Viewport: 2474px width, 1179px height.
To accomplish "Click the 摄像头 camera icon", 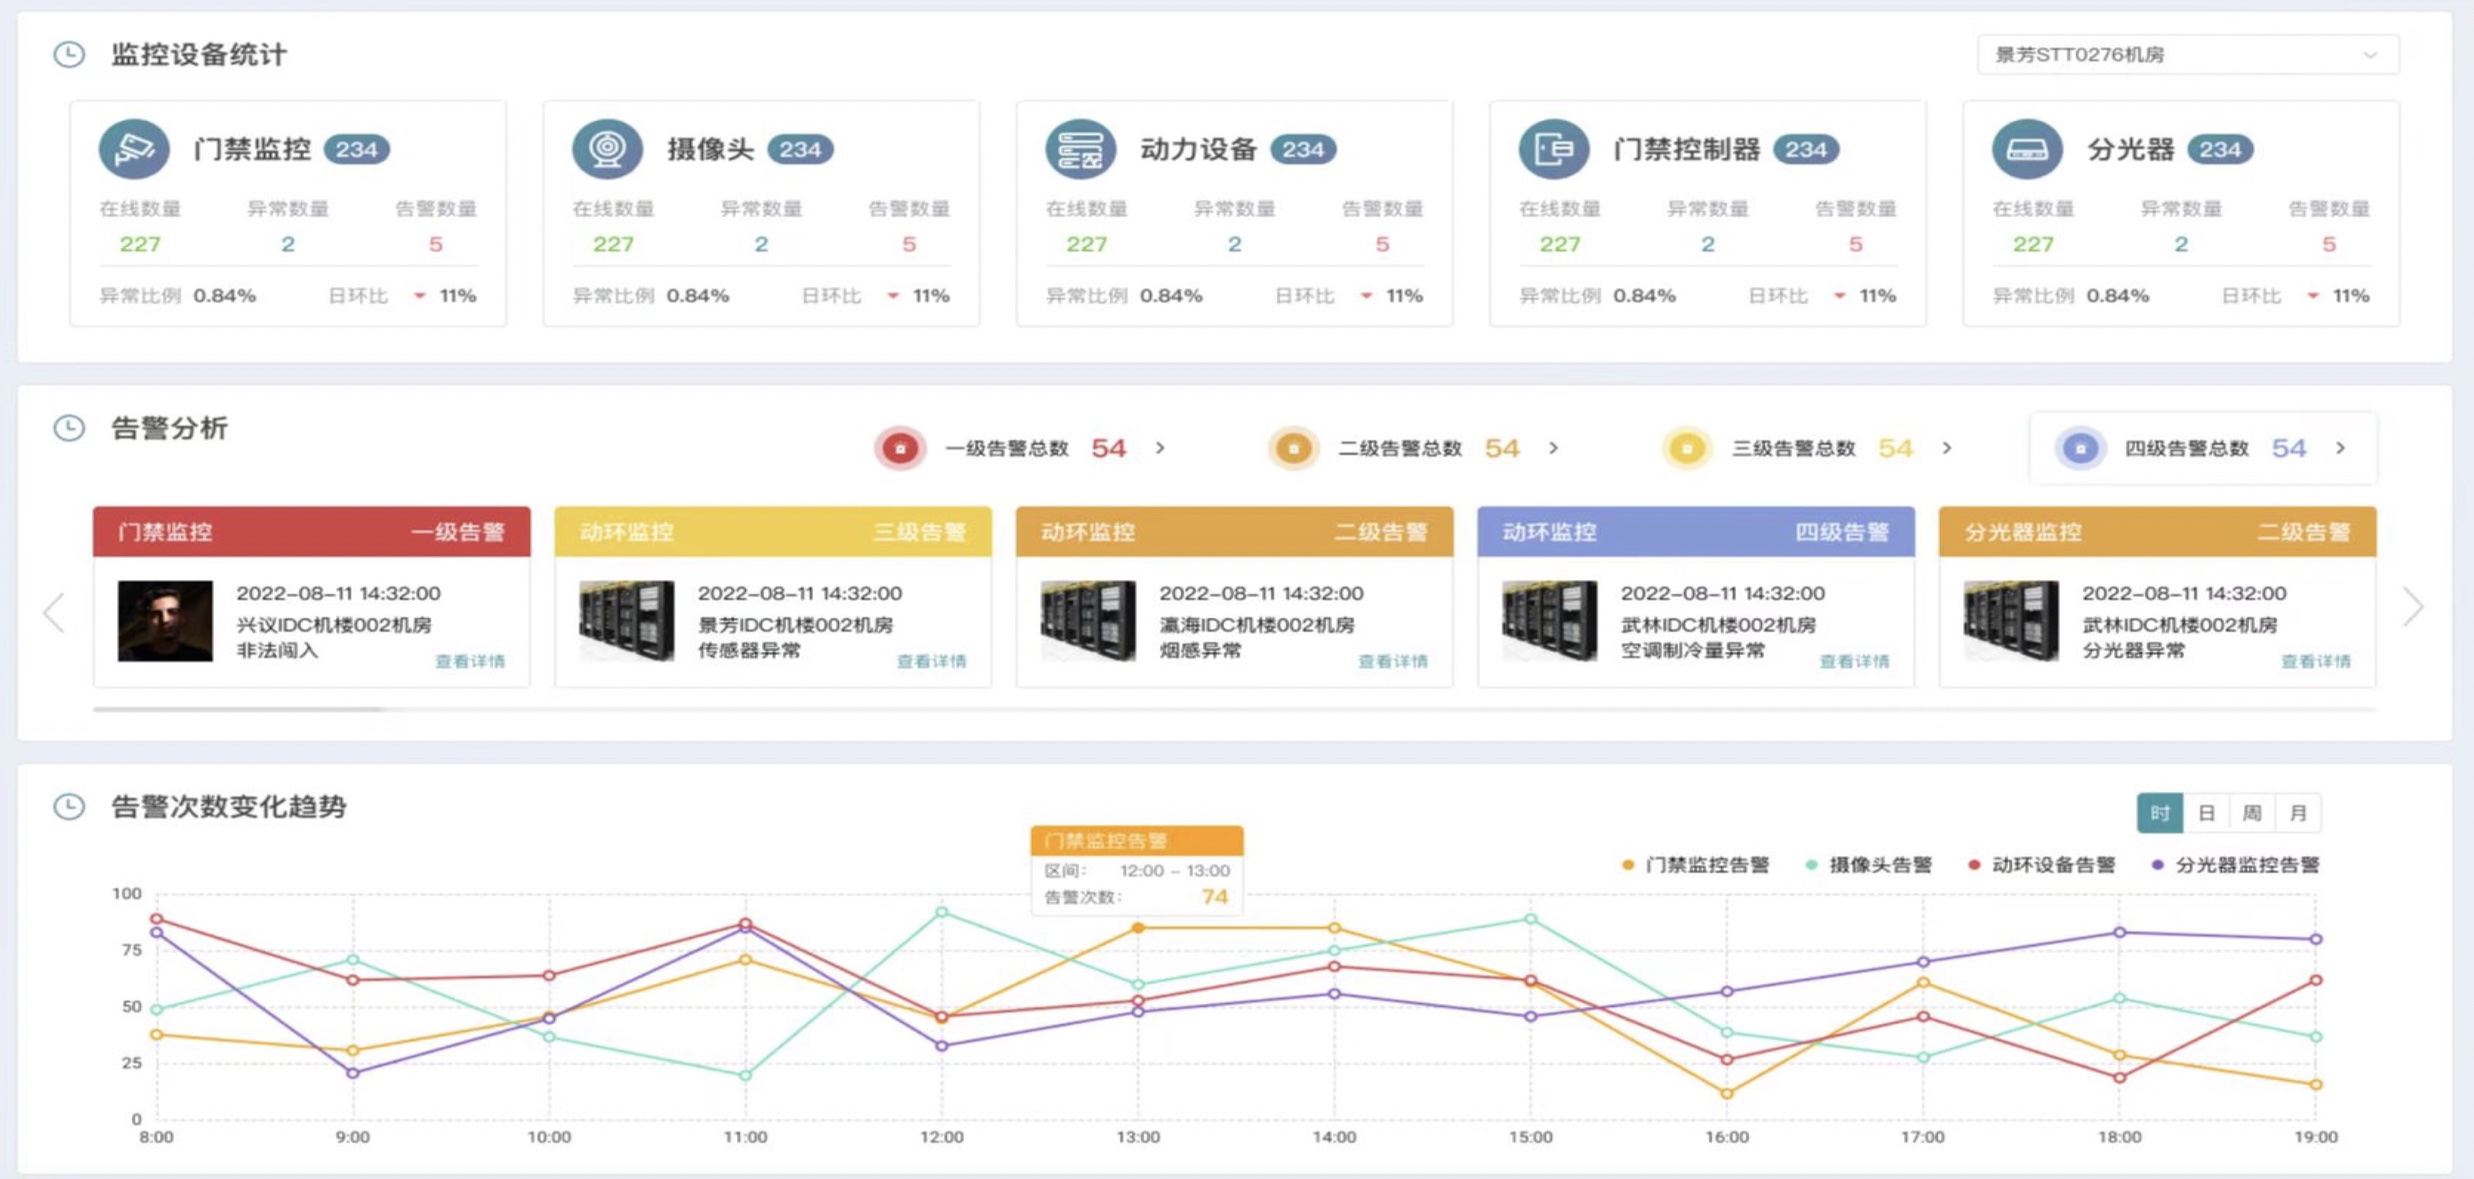I will (x=606, y=149).
